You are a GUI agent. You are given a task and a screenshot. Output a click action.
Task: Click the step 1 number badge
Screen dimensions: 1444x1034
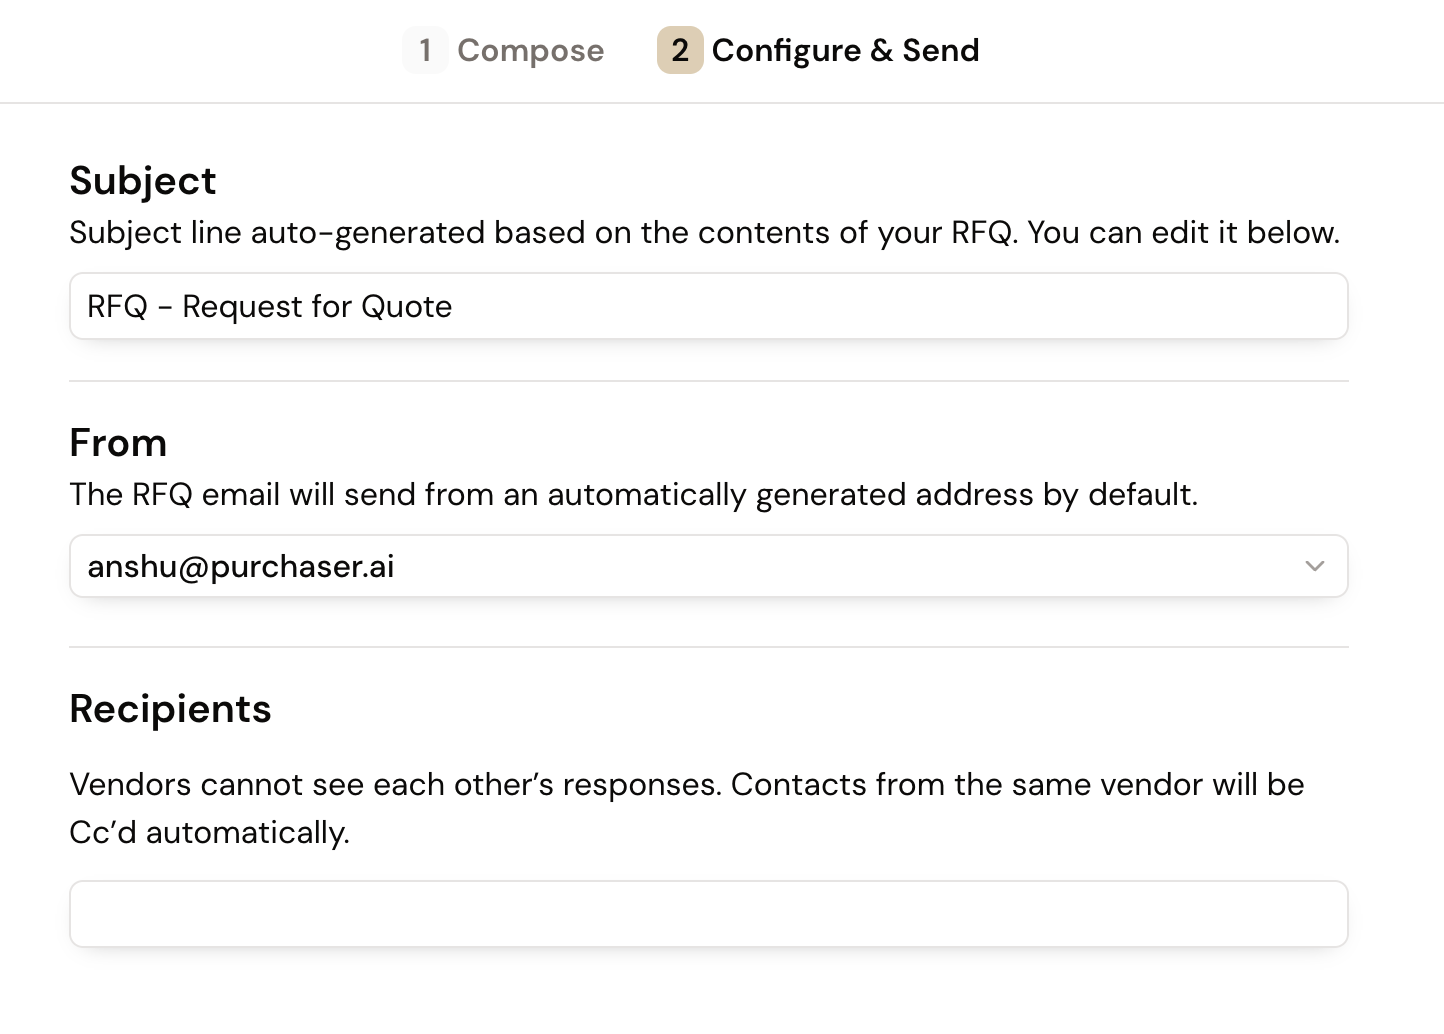coord(425,50)
